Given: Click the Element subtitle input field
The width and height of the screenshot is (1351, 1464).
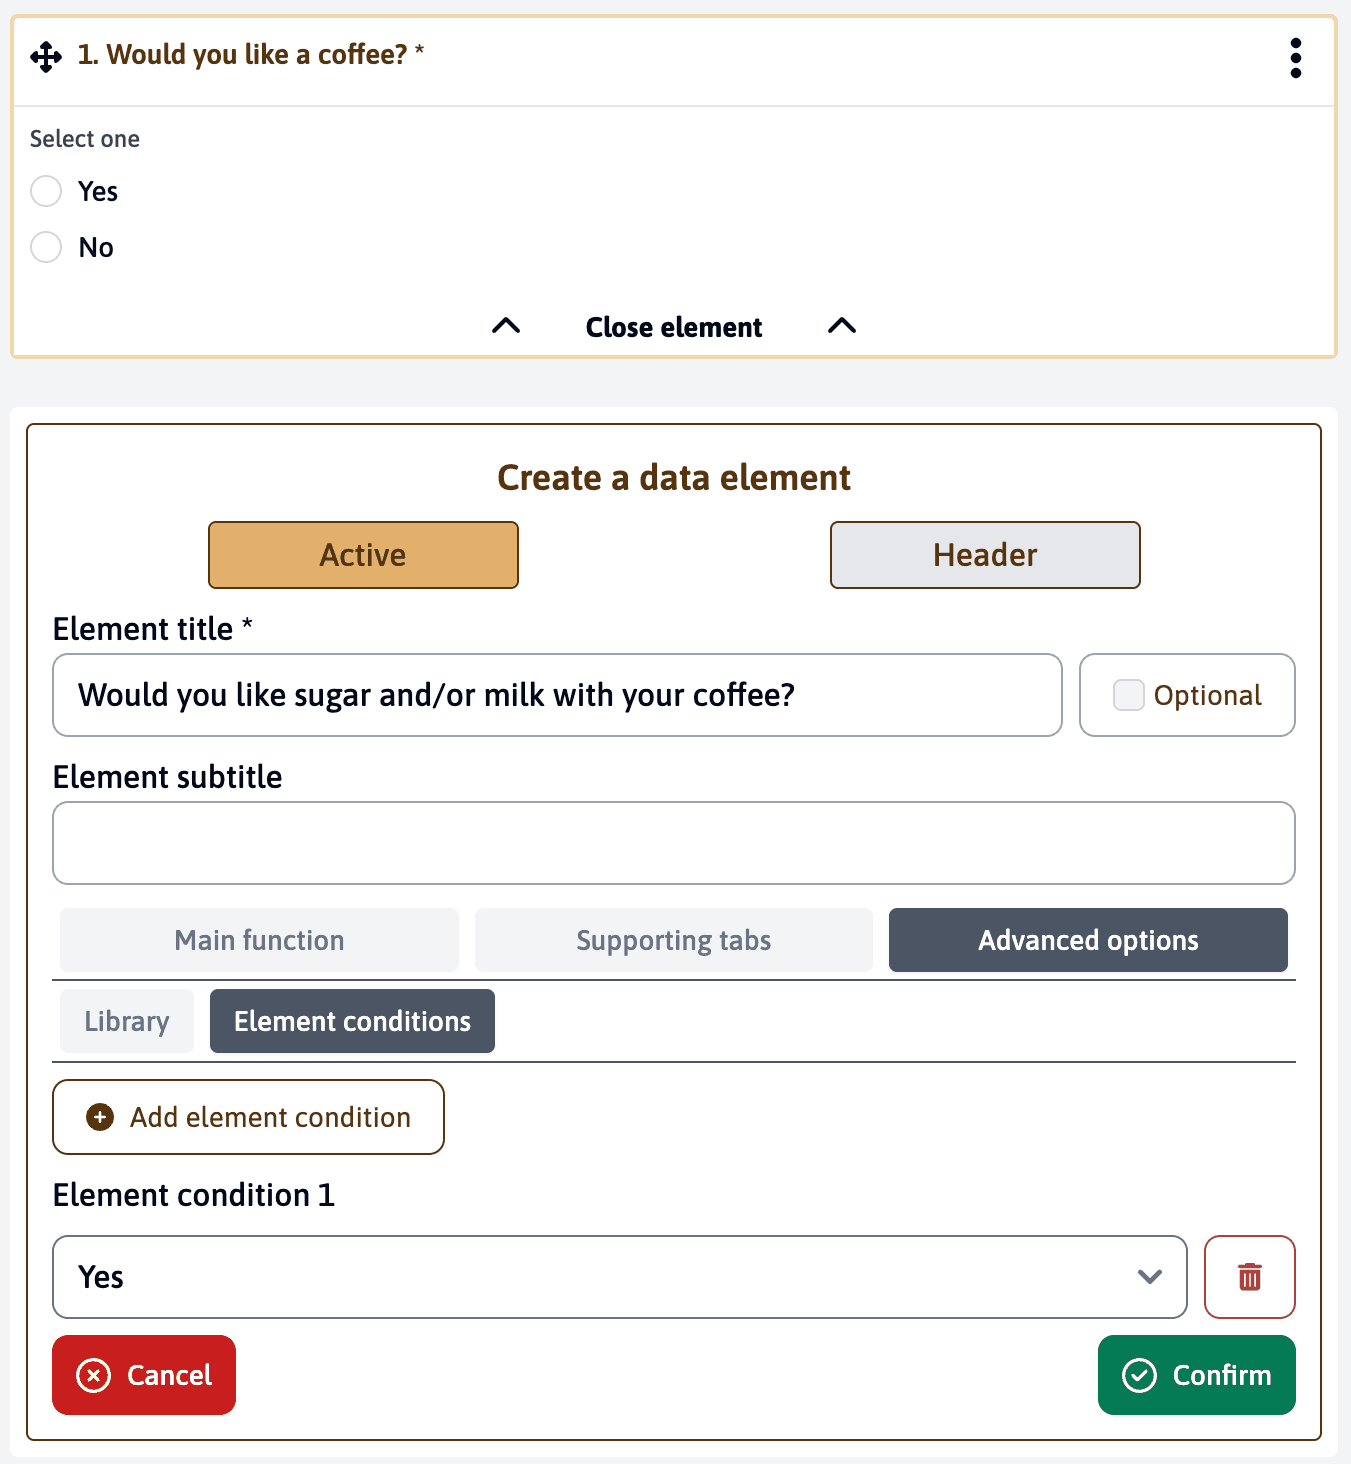Looking at the screenshot, I should click(x=673, y=843).
